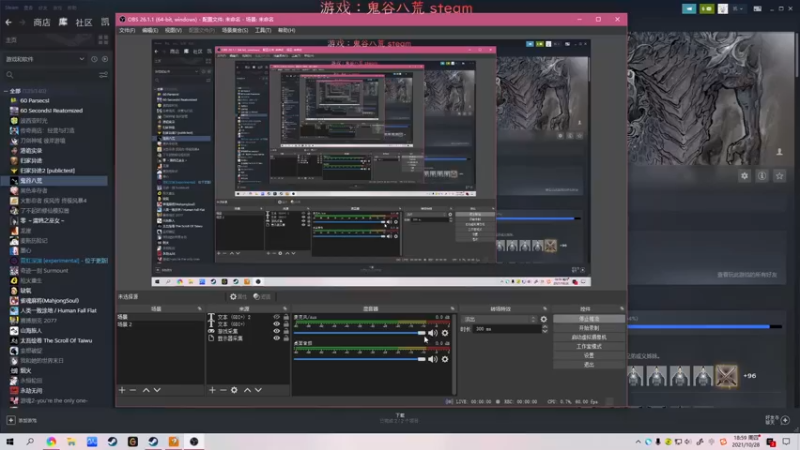This screenshot has width=800, height=450.
Task: Open settings gear for desktop audio track
Action: coord(445,359)
